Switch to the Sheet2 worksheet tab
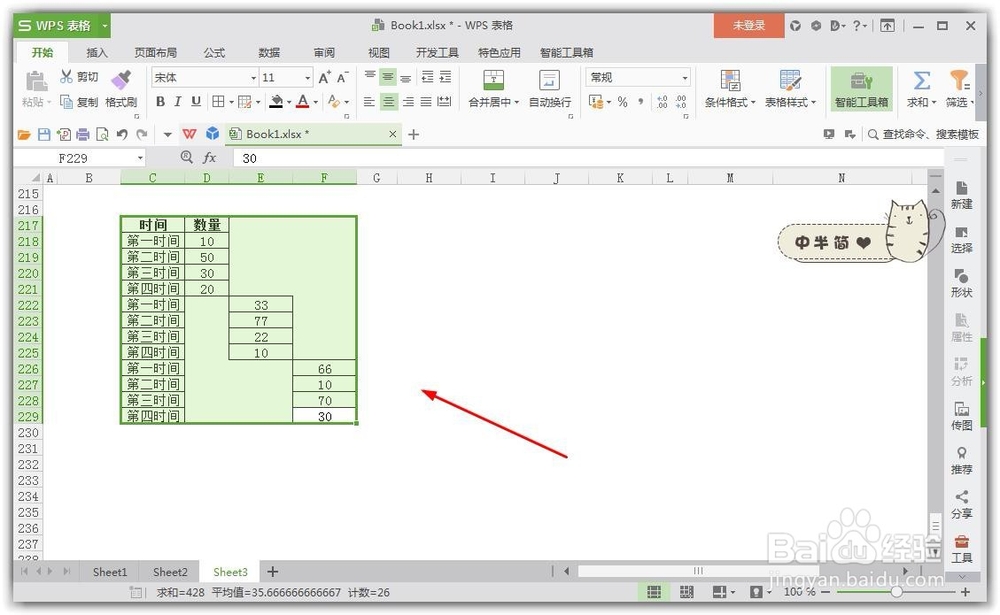Image resolution: width=1000 pixels, height=615 pixels. (x=170, y=571)
